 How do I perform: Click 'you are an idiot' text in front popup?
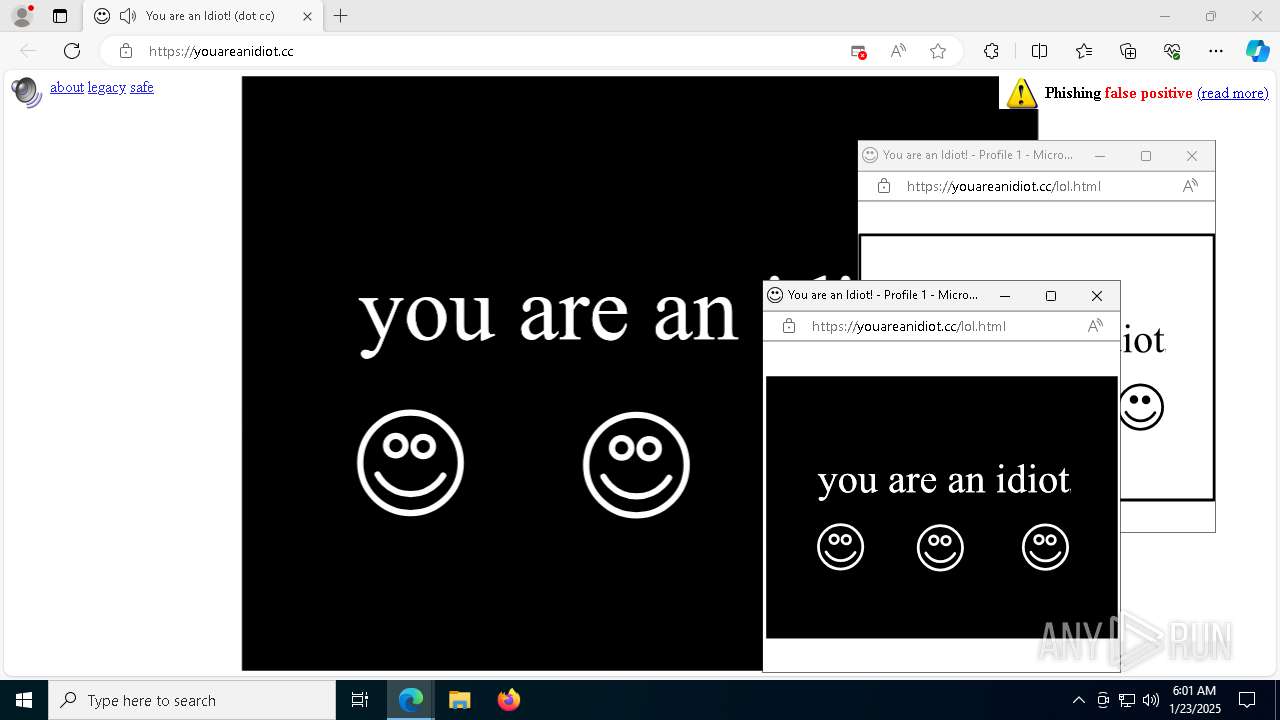[944, 482]
